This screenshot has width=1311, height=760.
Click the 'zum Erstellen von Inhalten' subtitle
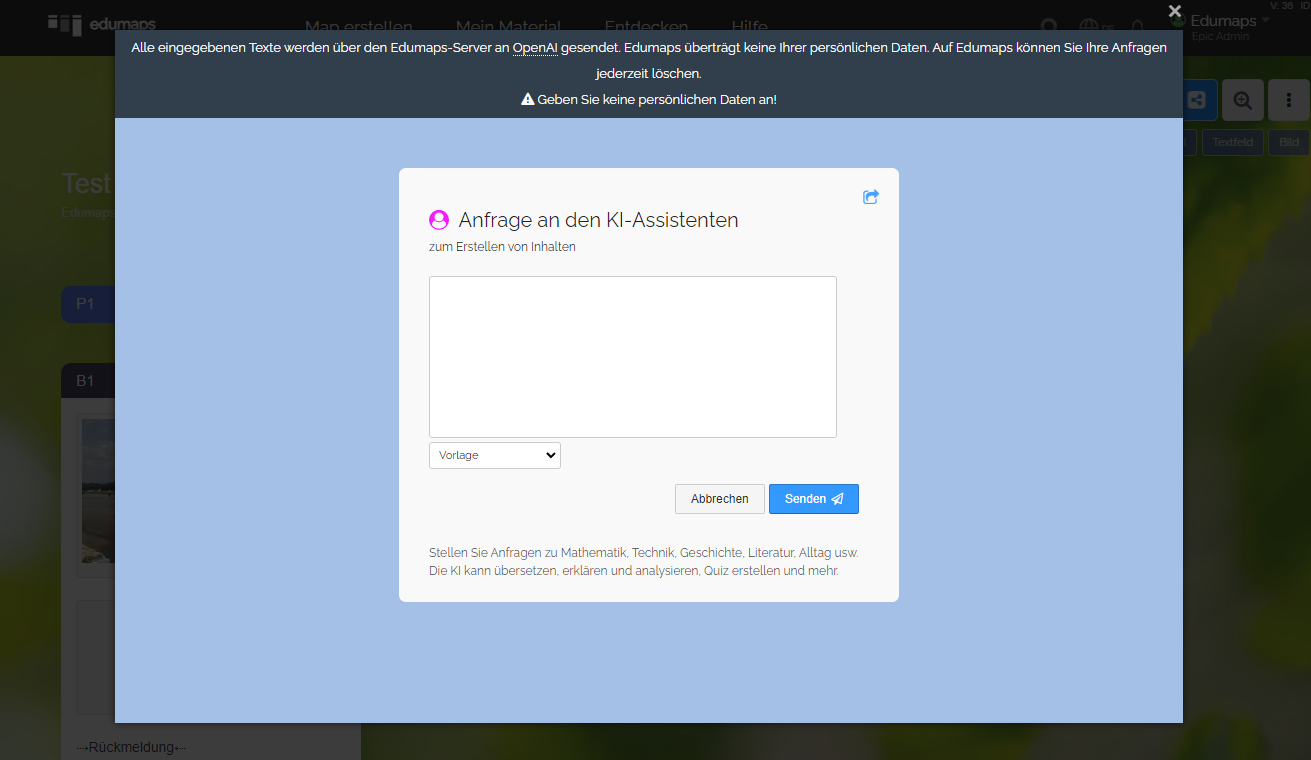(x=502, y=246)
